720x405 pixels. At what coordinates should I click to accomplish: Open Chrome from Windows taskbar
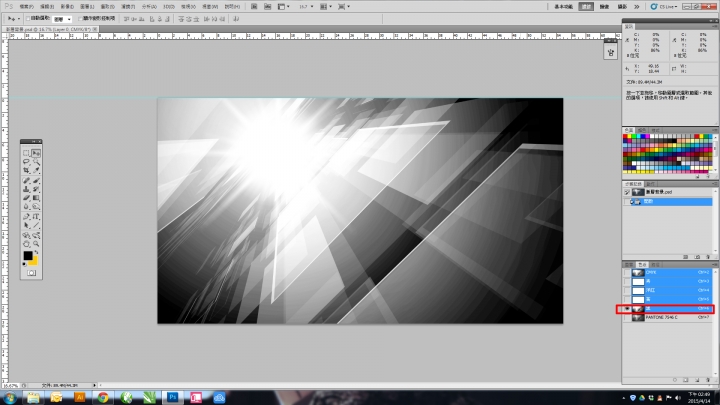click(x=103, y=397)
